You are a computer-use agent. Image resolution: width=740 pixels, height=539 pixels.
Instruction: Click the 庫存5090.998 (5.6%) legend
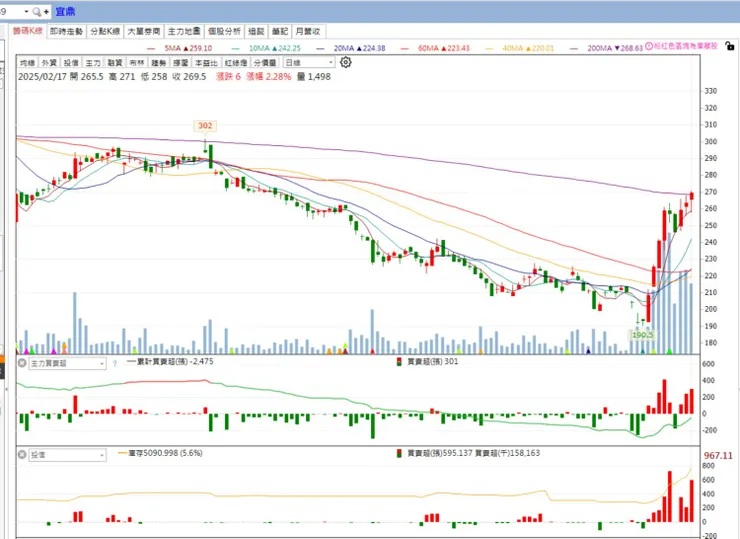click(160, 453)
